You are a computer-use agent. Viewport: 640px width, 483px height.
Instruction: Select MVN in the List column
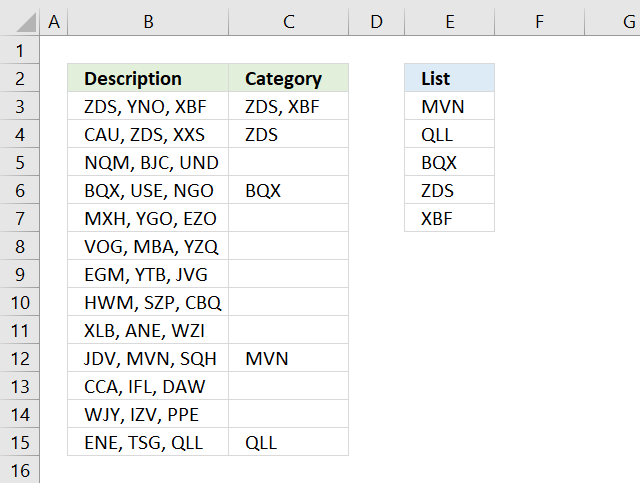449,106
